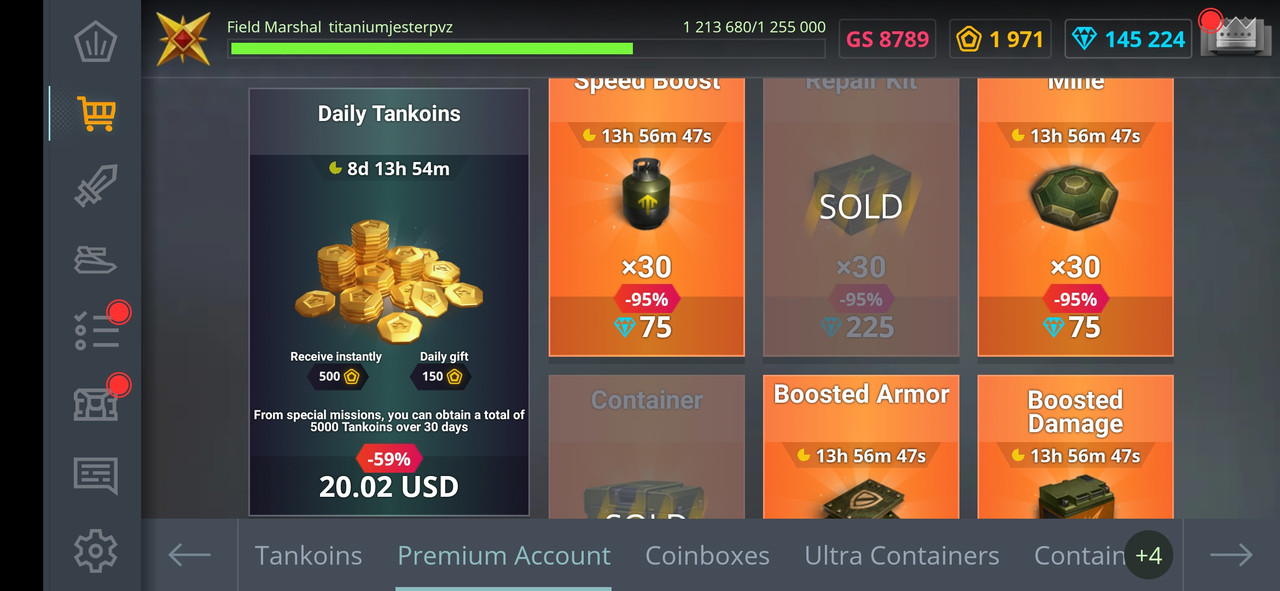Open the 145 224 crystals balance
The height and width of the screenshot is (591, 1280).
pyautogui.click(x=1128, y=39)
